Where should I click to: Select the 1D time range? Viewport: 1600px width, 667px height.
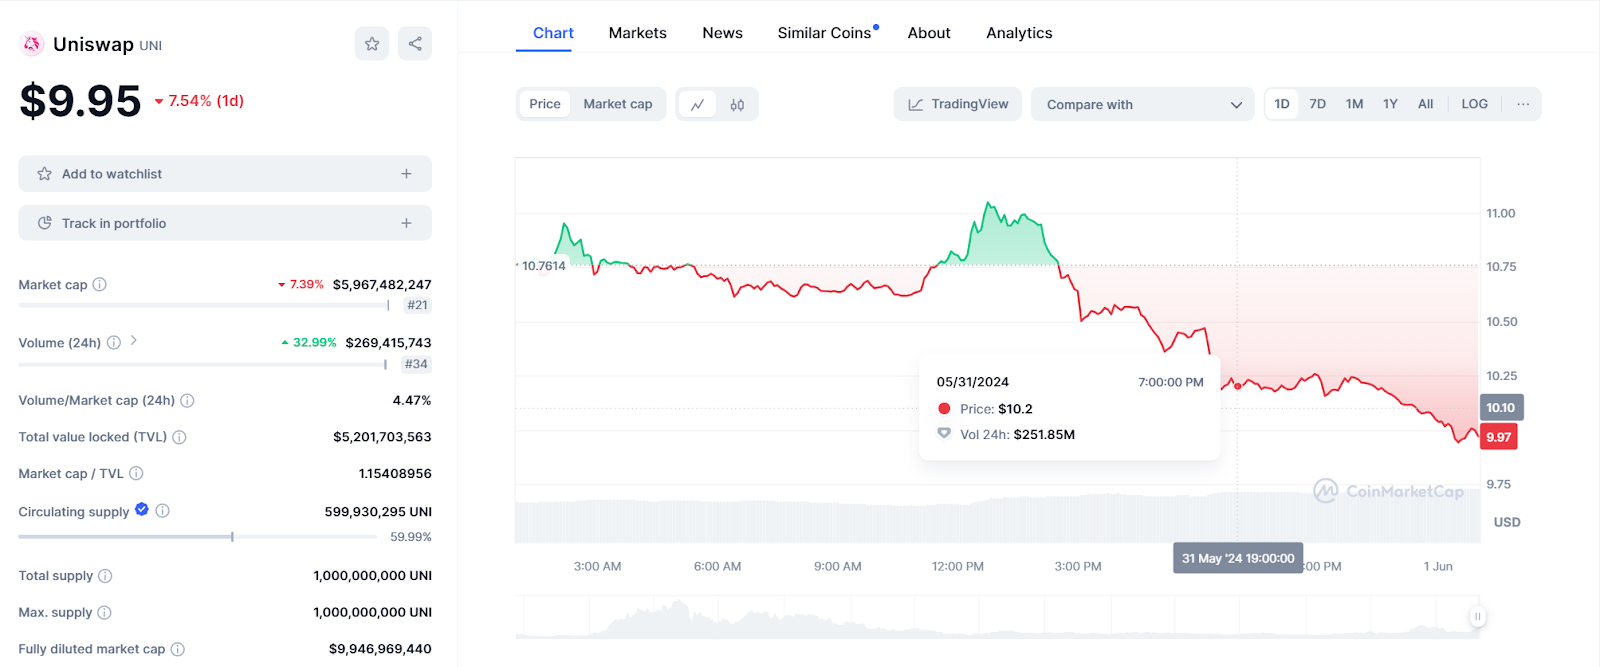tap(1282, 104)
